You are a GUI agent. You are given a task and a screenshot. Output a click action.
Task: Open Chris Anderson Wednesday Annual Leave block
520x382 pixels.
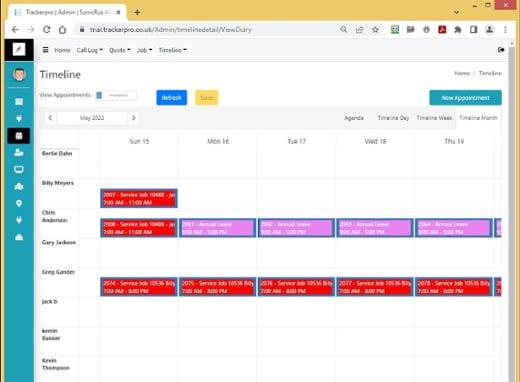(x=375, y=228)
